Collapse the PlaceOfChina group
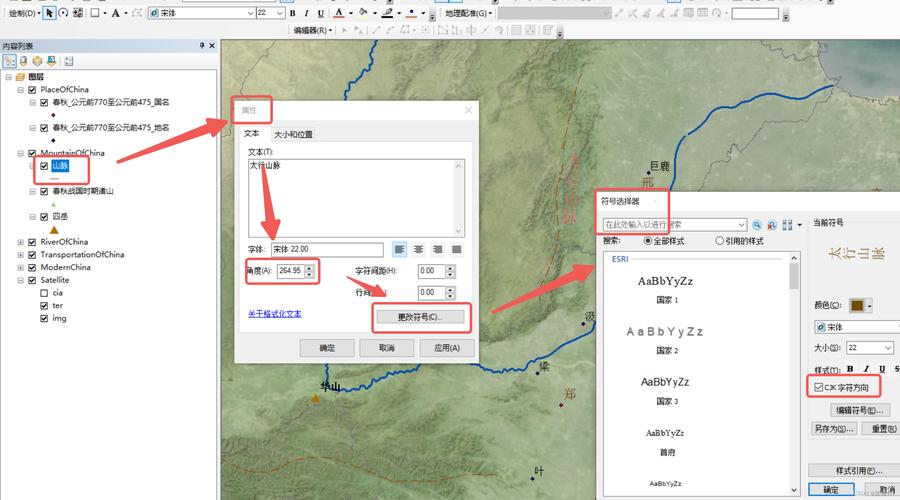Viewport: 900px width, 500px height. pos(21,90)
